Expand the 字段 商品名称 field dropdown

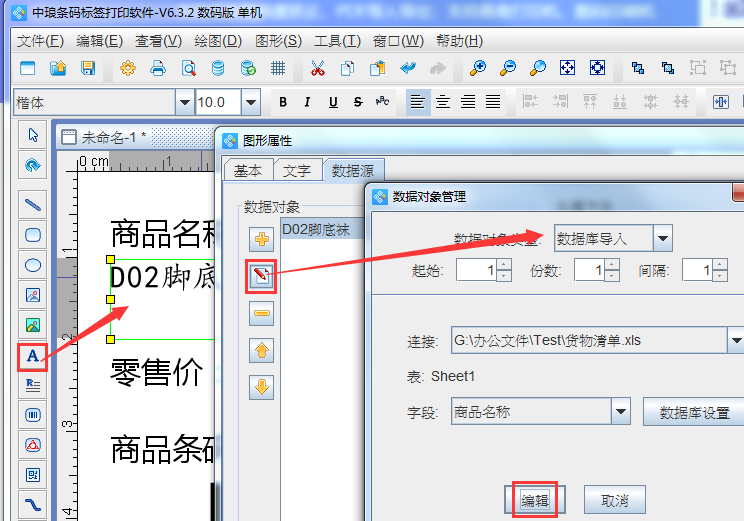620,411
